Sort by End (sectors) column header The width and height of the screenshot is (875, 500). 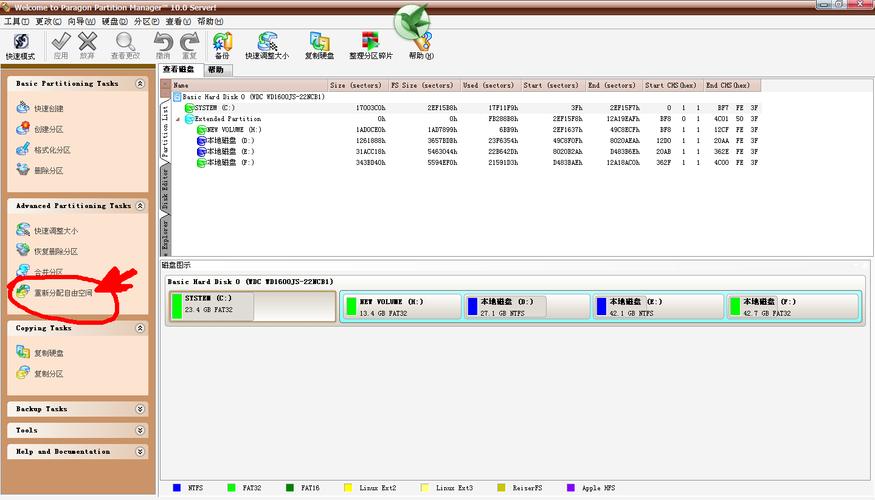pos(613,85)
